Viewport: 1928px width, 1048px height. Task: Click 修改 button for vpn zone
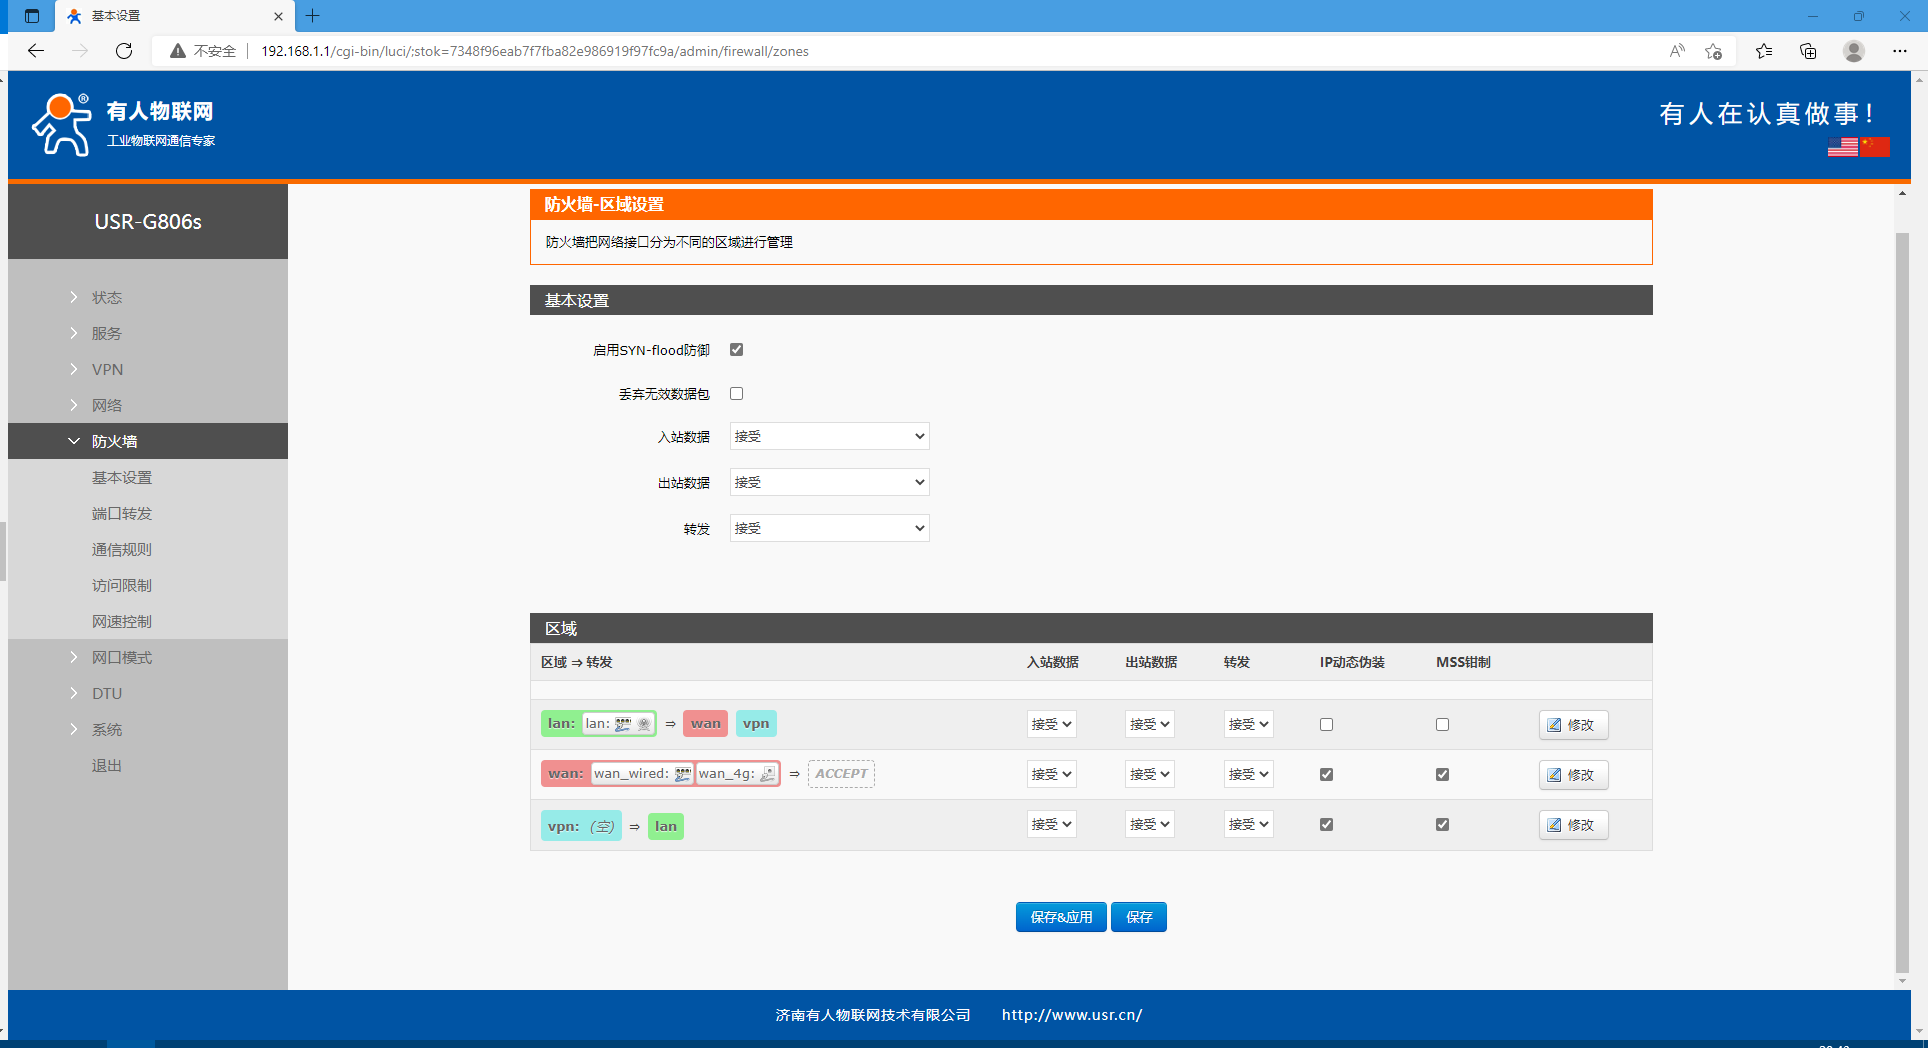(1573, 825)
